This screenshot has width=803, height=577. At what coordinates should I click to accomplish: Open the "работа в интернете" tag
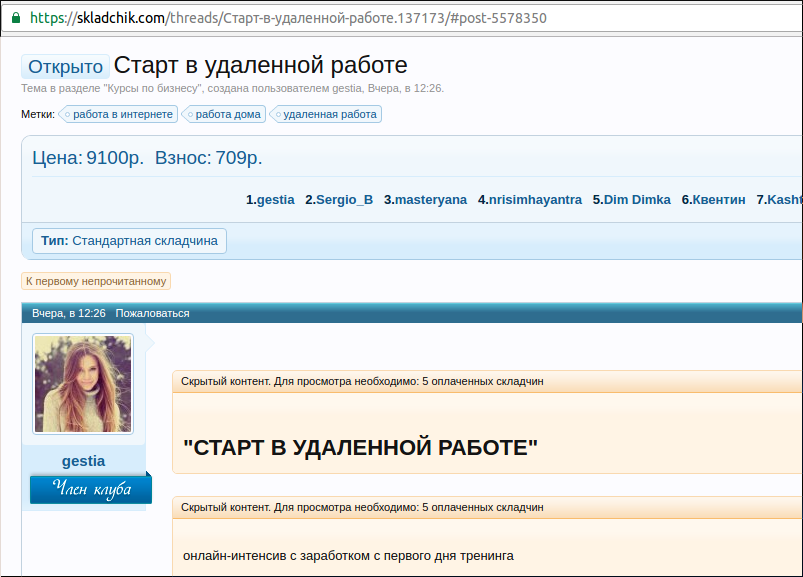coord(119,114)
